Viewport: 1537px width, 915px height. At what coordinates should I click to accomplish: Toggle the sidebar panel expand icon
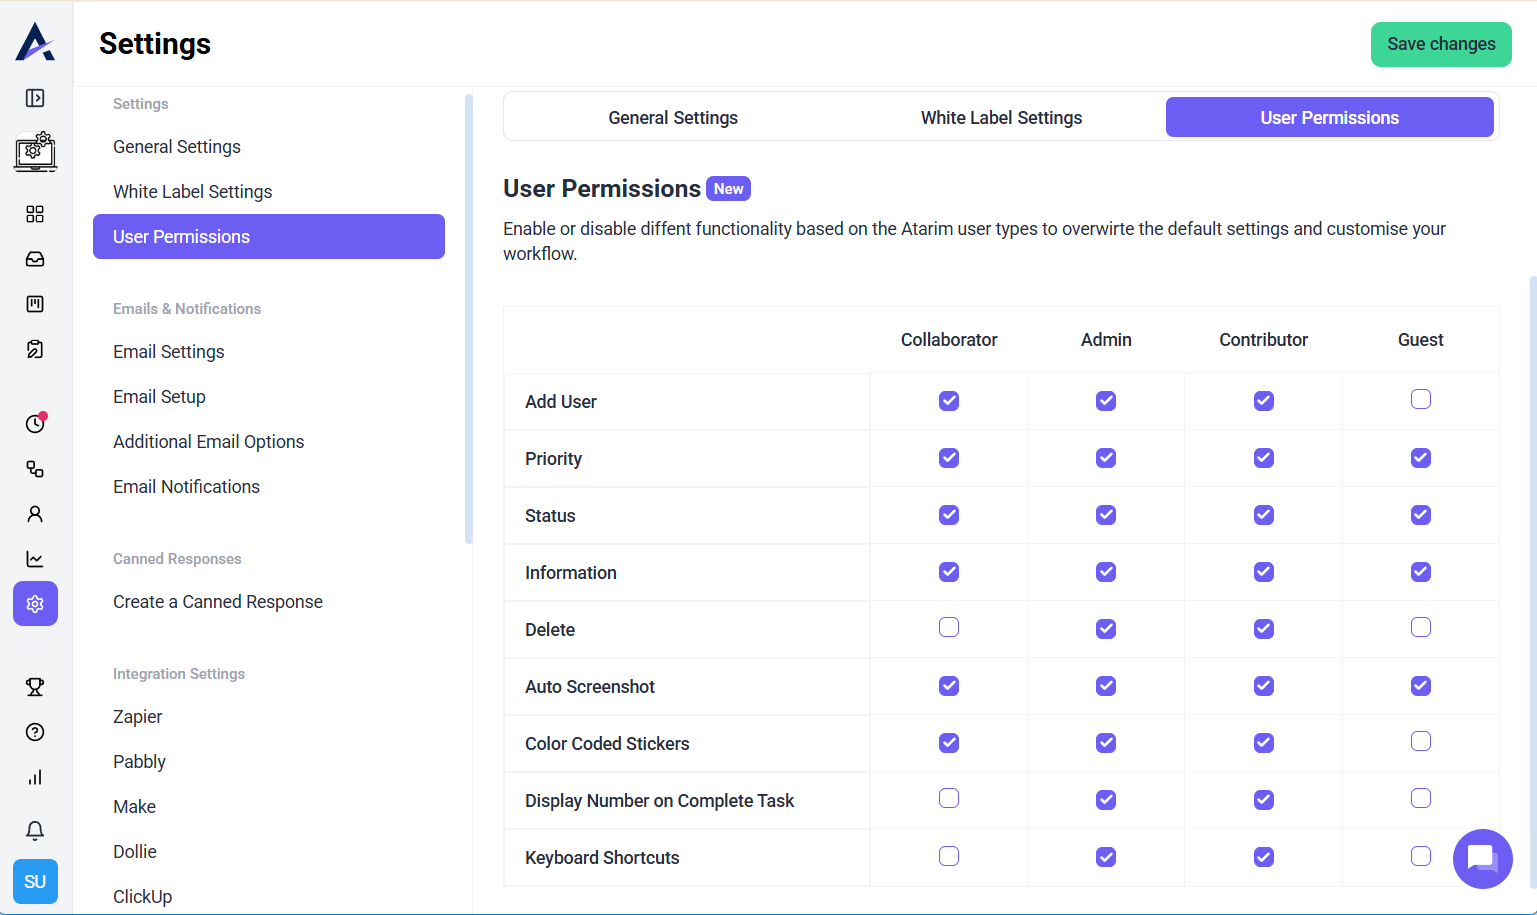pyautogui.click(x=35, y=98)
